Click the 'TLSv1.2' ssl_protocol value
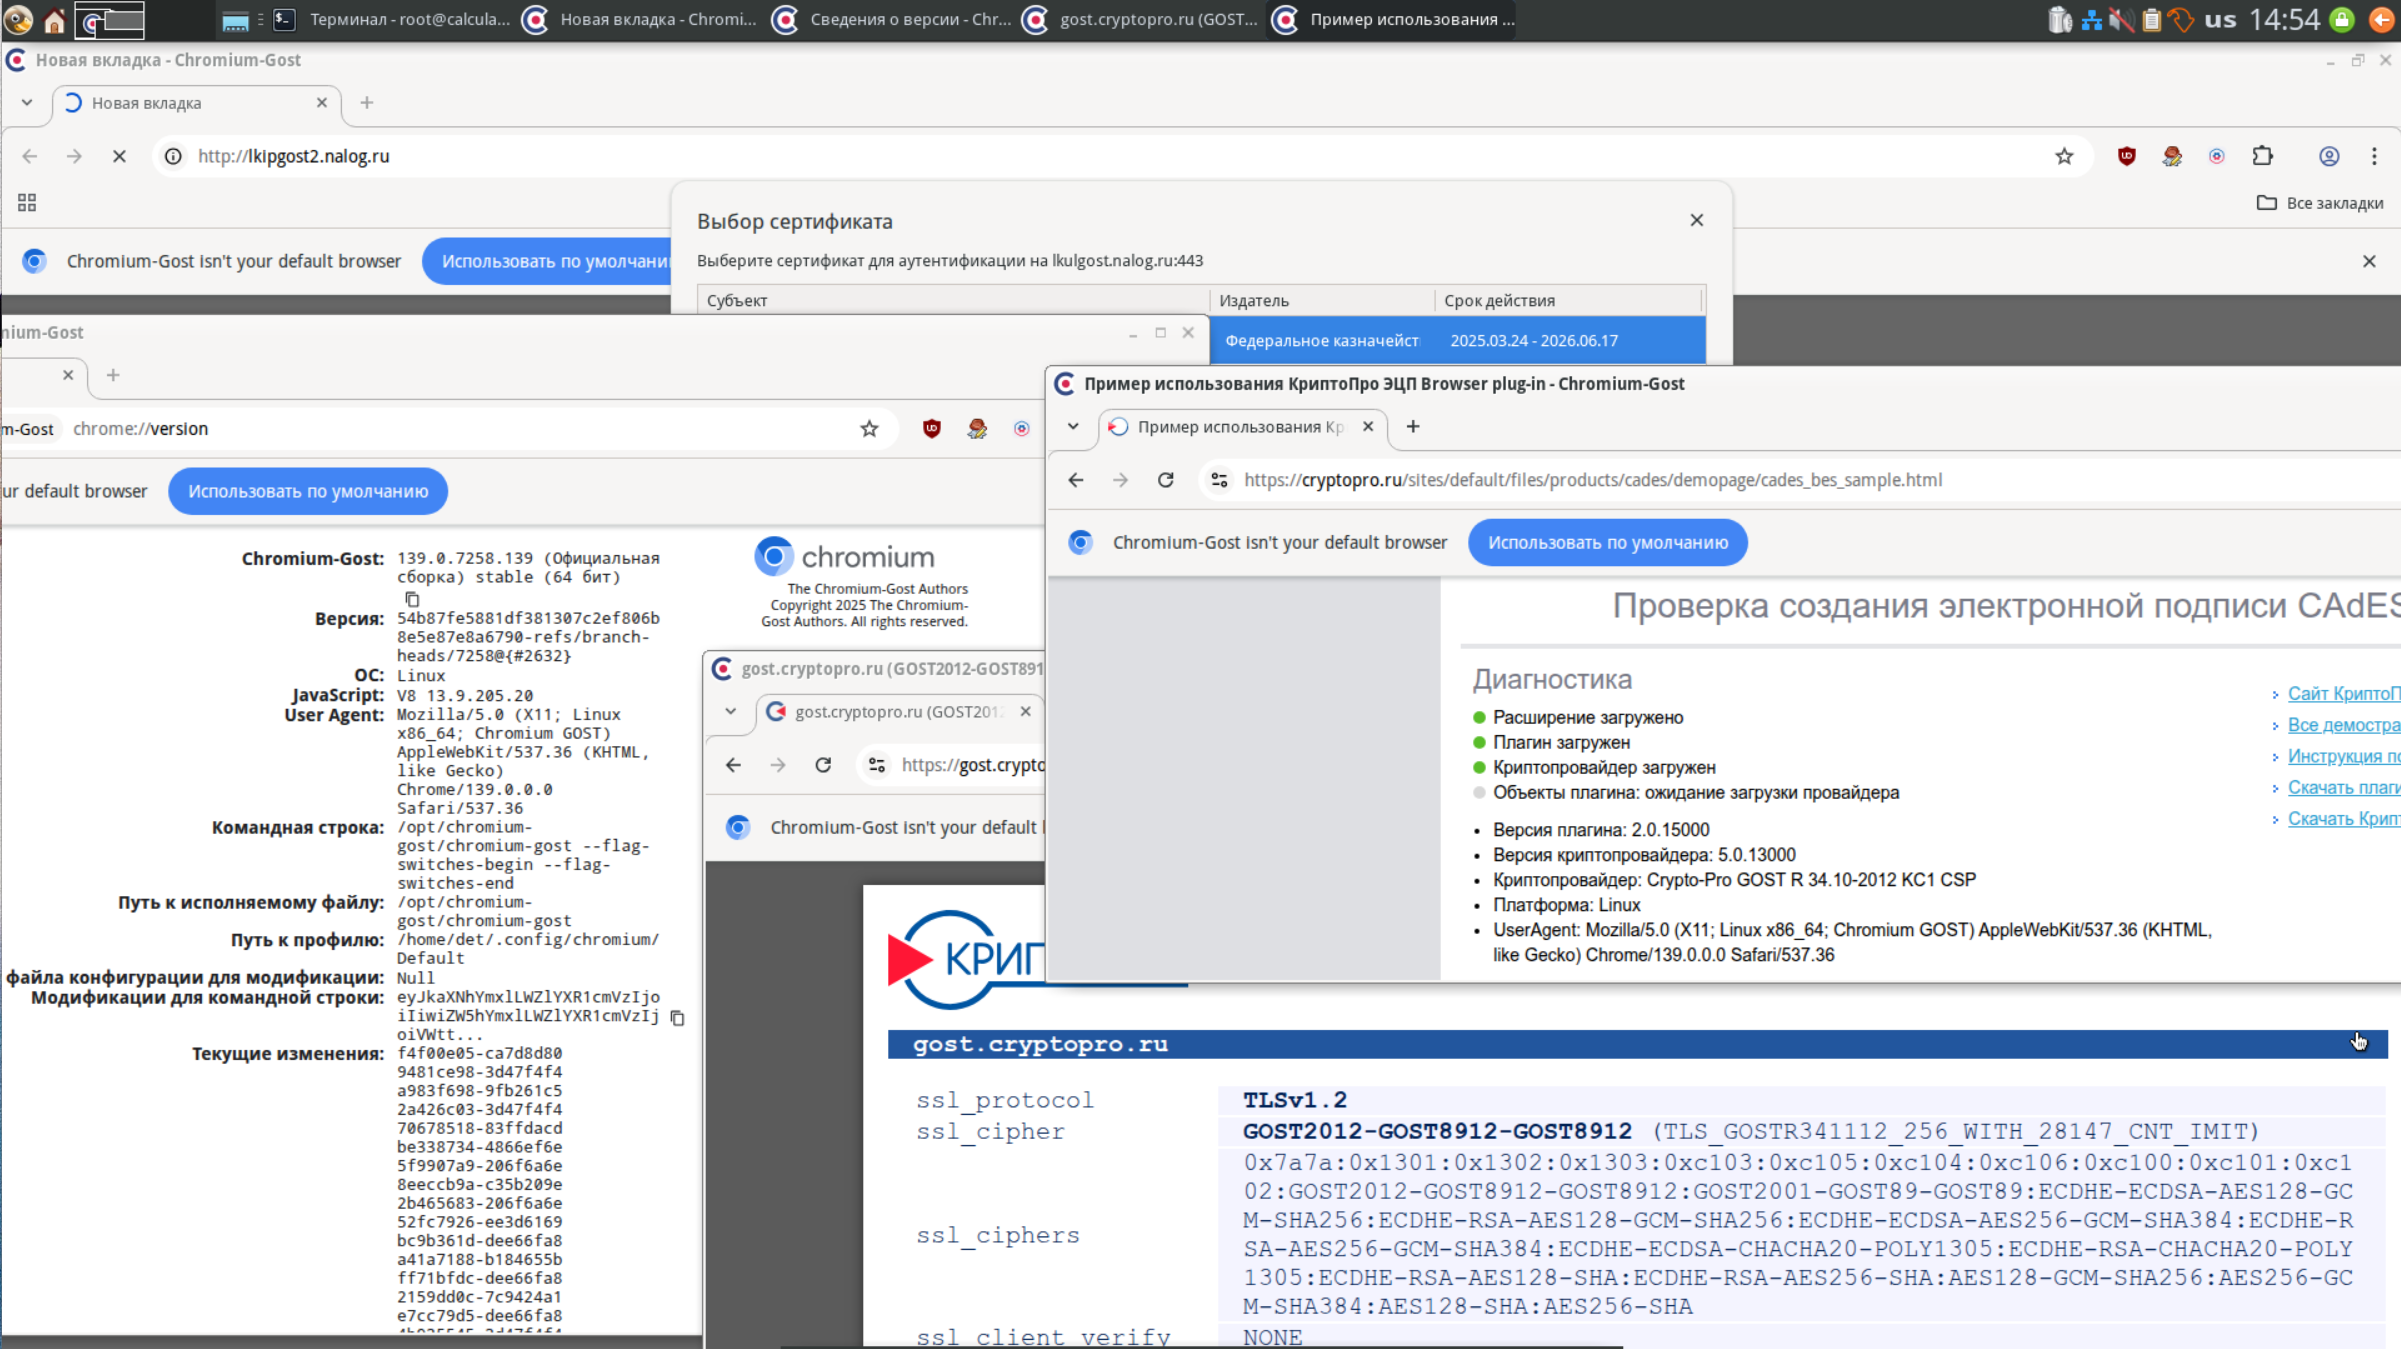Viewport: 2401px width, 1349px height. [1294, 1100]
